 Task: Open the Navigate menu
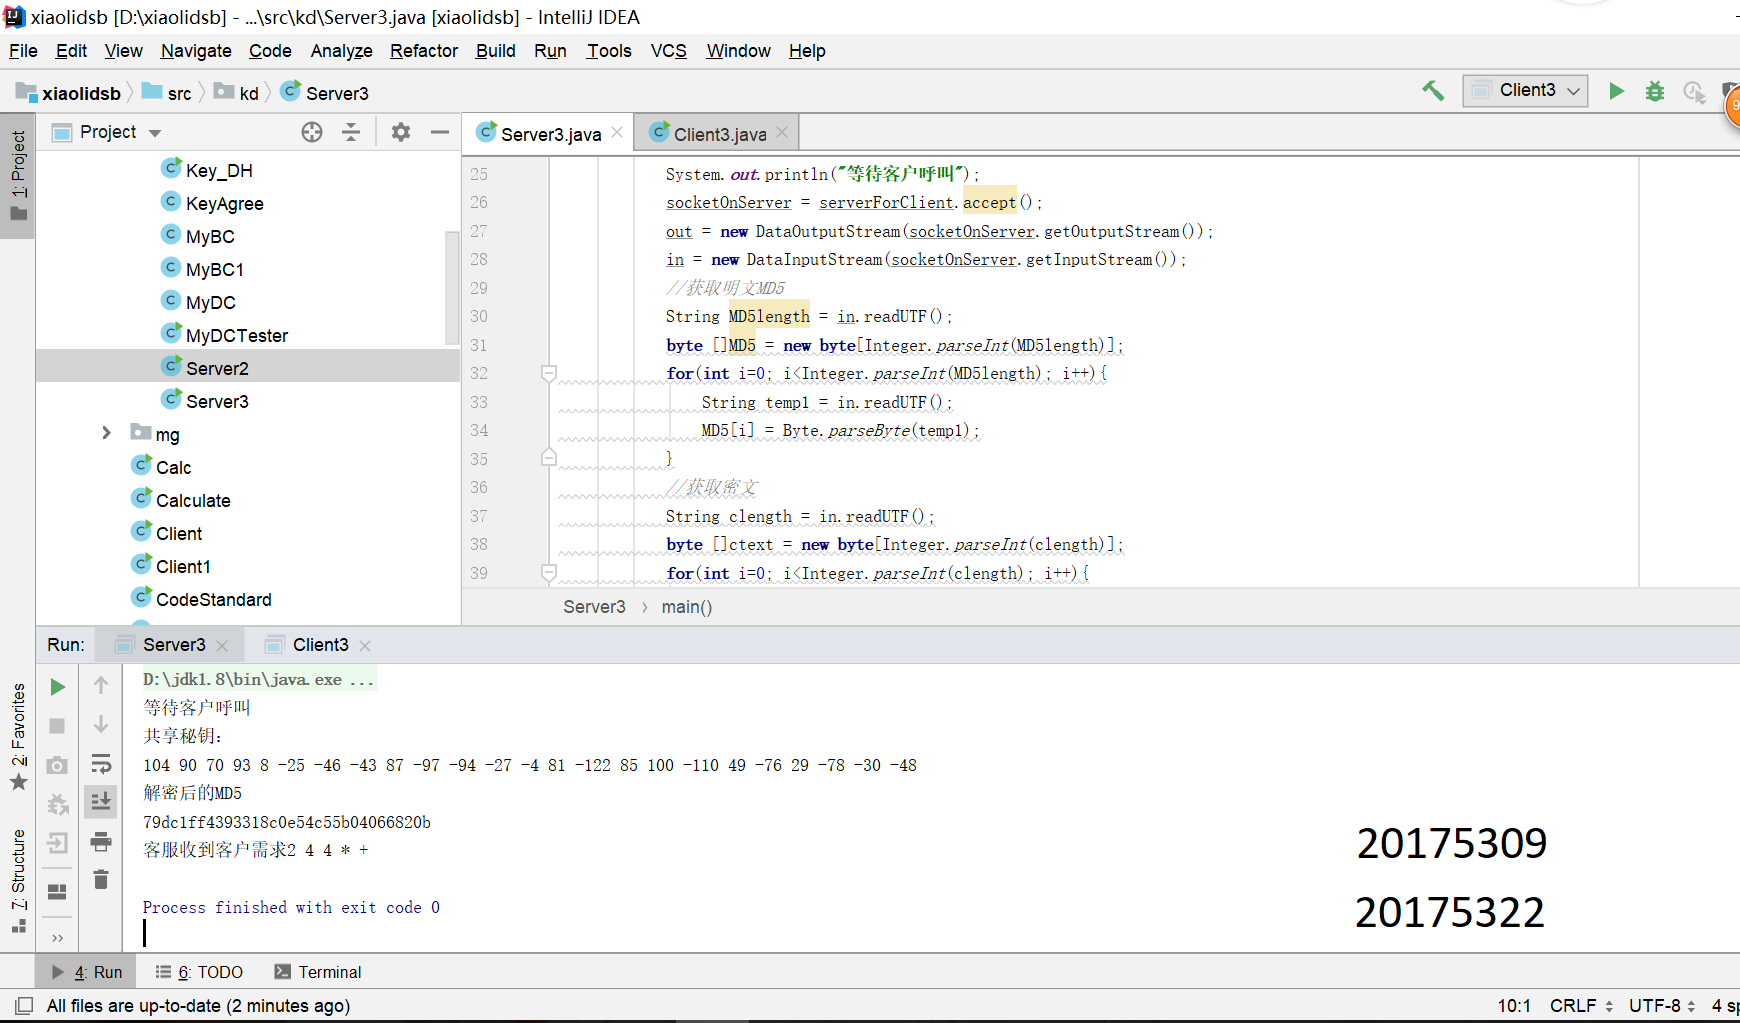196,51
